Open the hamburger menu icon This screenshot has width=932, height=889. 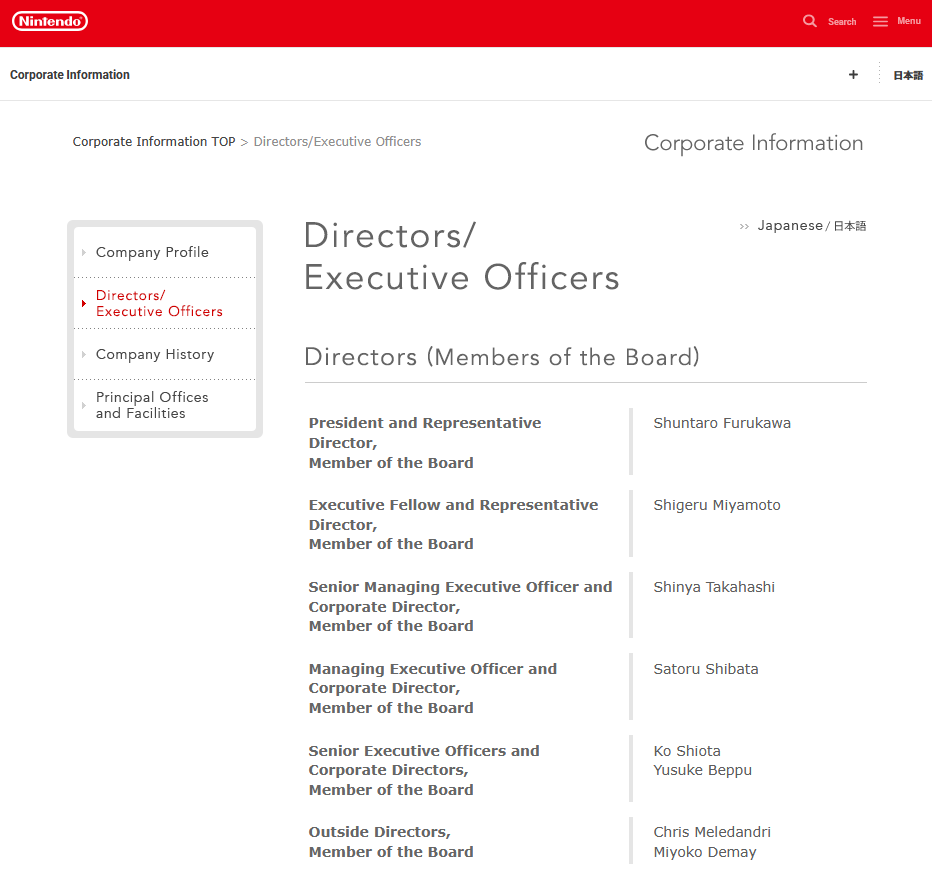(x=880, y=21)
